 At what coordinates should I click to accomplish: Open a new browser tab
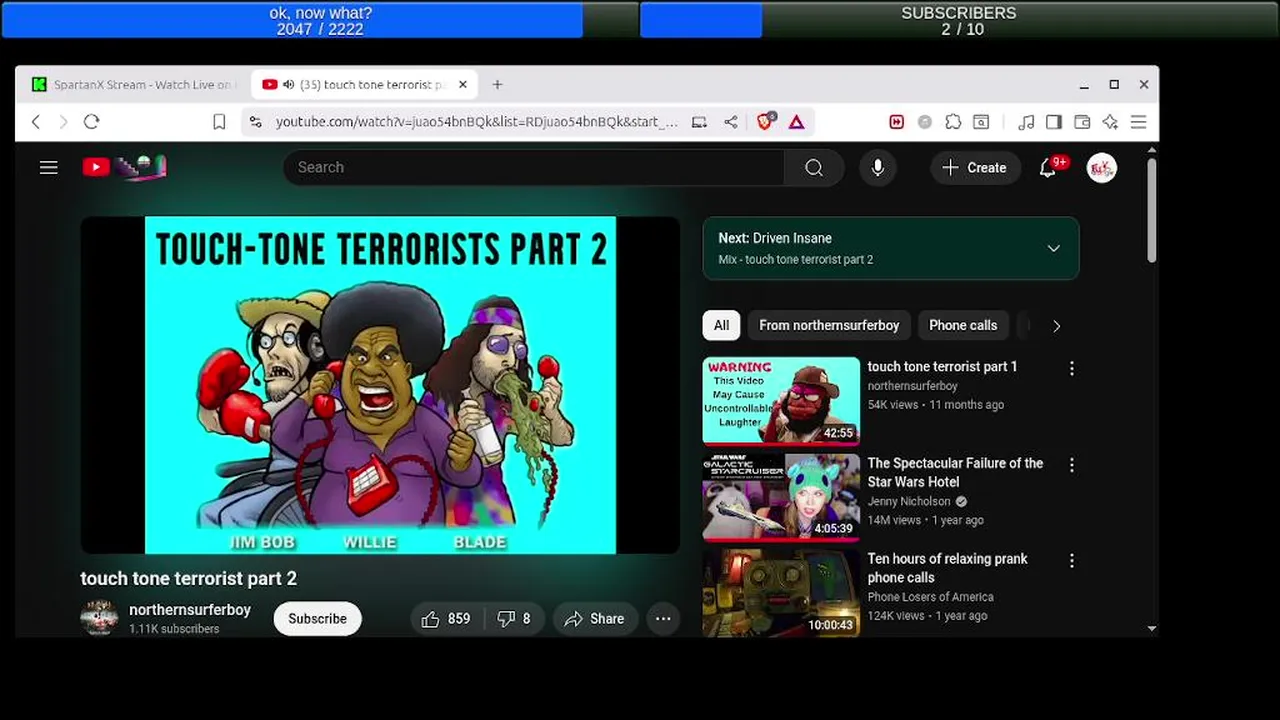point(497,85)
